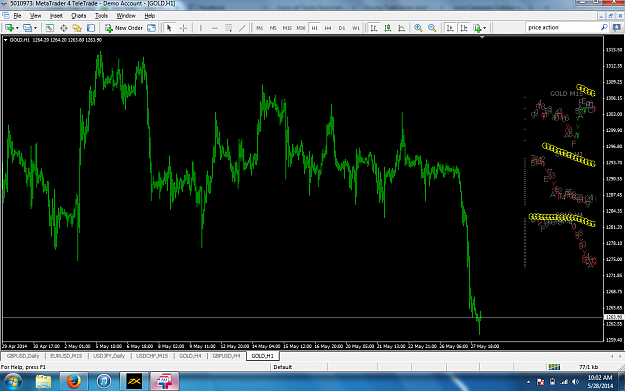This screenshot has width=625, height=391.
Task: Open the Profiles toolbar icon
Action: click(x=27, y=28)
